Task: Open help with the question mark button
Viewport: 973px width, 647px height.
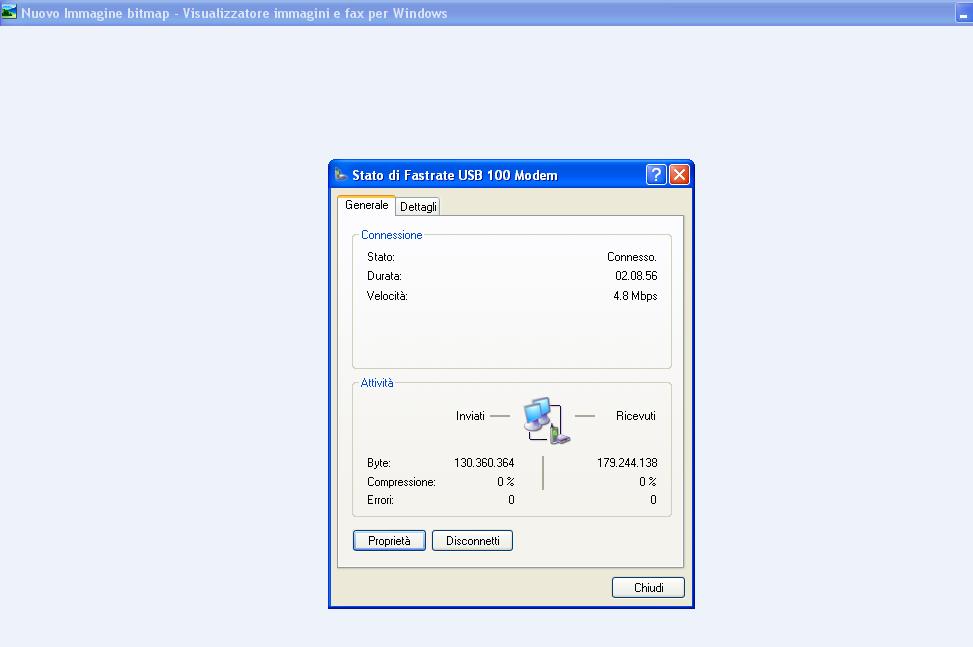Action: pyautogui.click(x=656, y=175)
